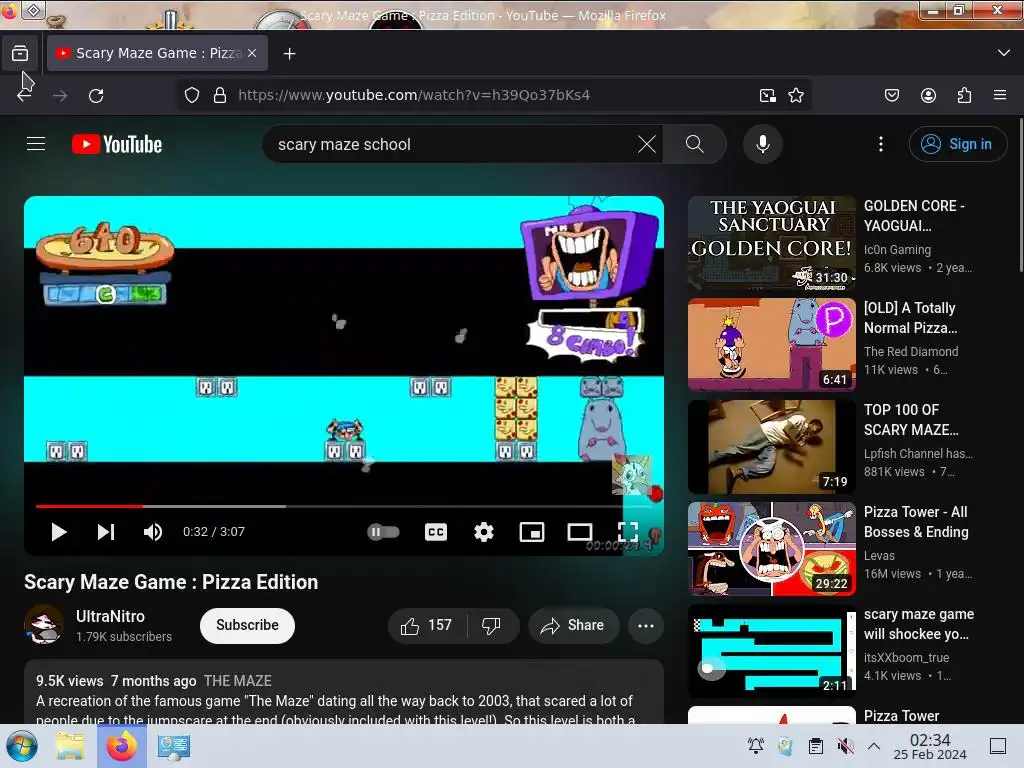Click the clipboard tray icon
The image size is (1024, 768).
coord(816,745)
